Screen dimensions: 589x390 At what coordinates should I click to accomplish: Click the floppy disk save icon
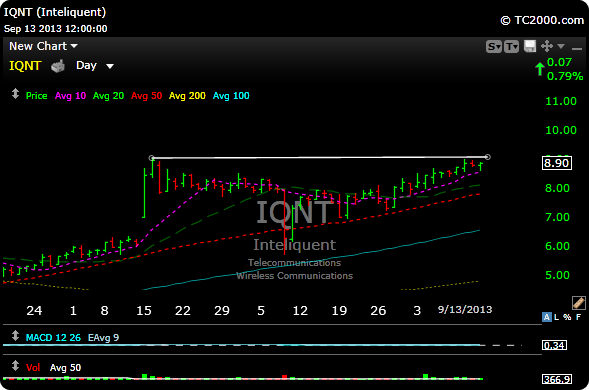[x=530, y=46]
